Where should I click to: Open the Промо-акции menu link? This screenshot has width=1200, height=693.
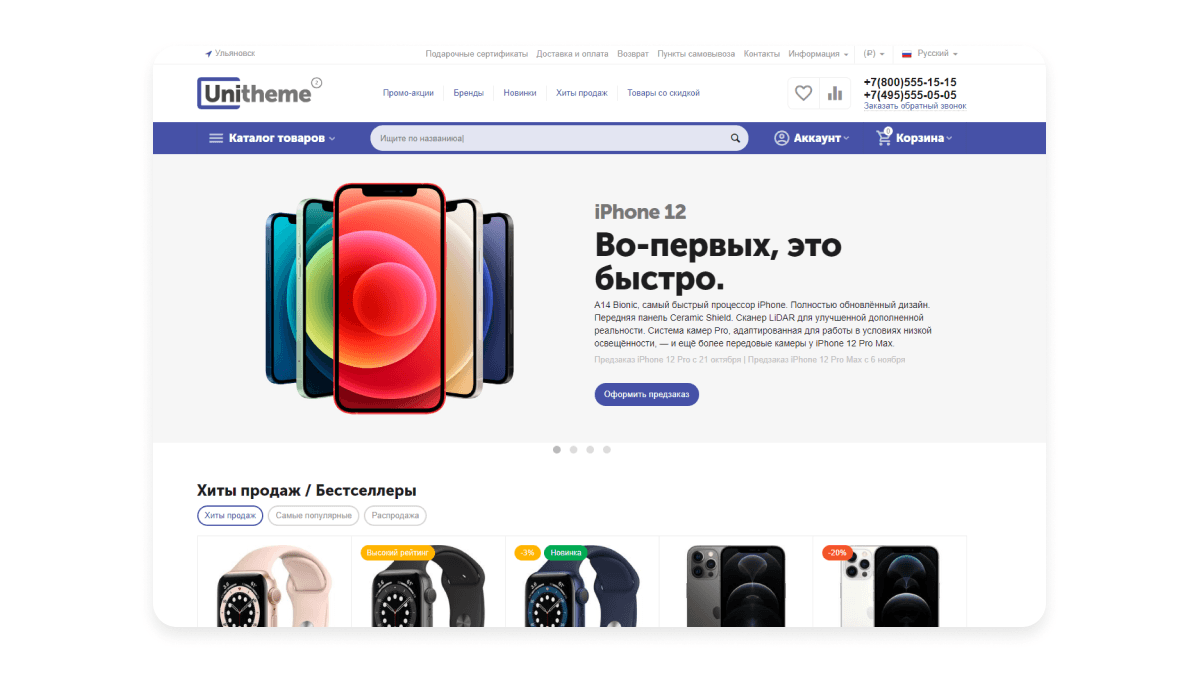(x=408, y=93)
